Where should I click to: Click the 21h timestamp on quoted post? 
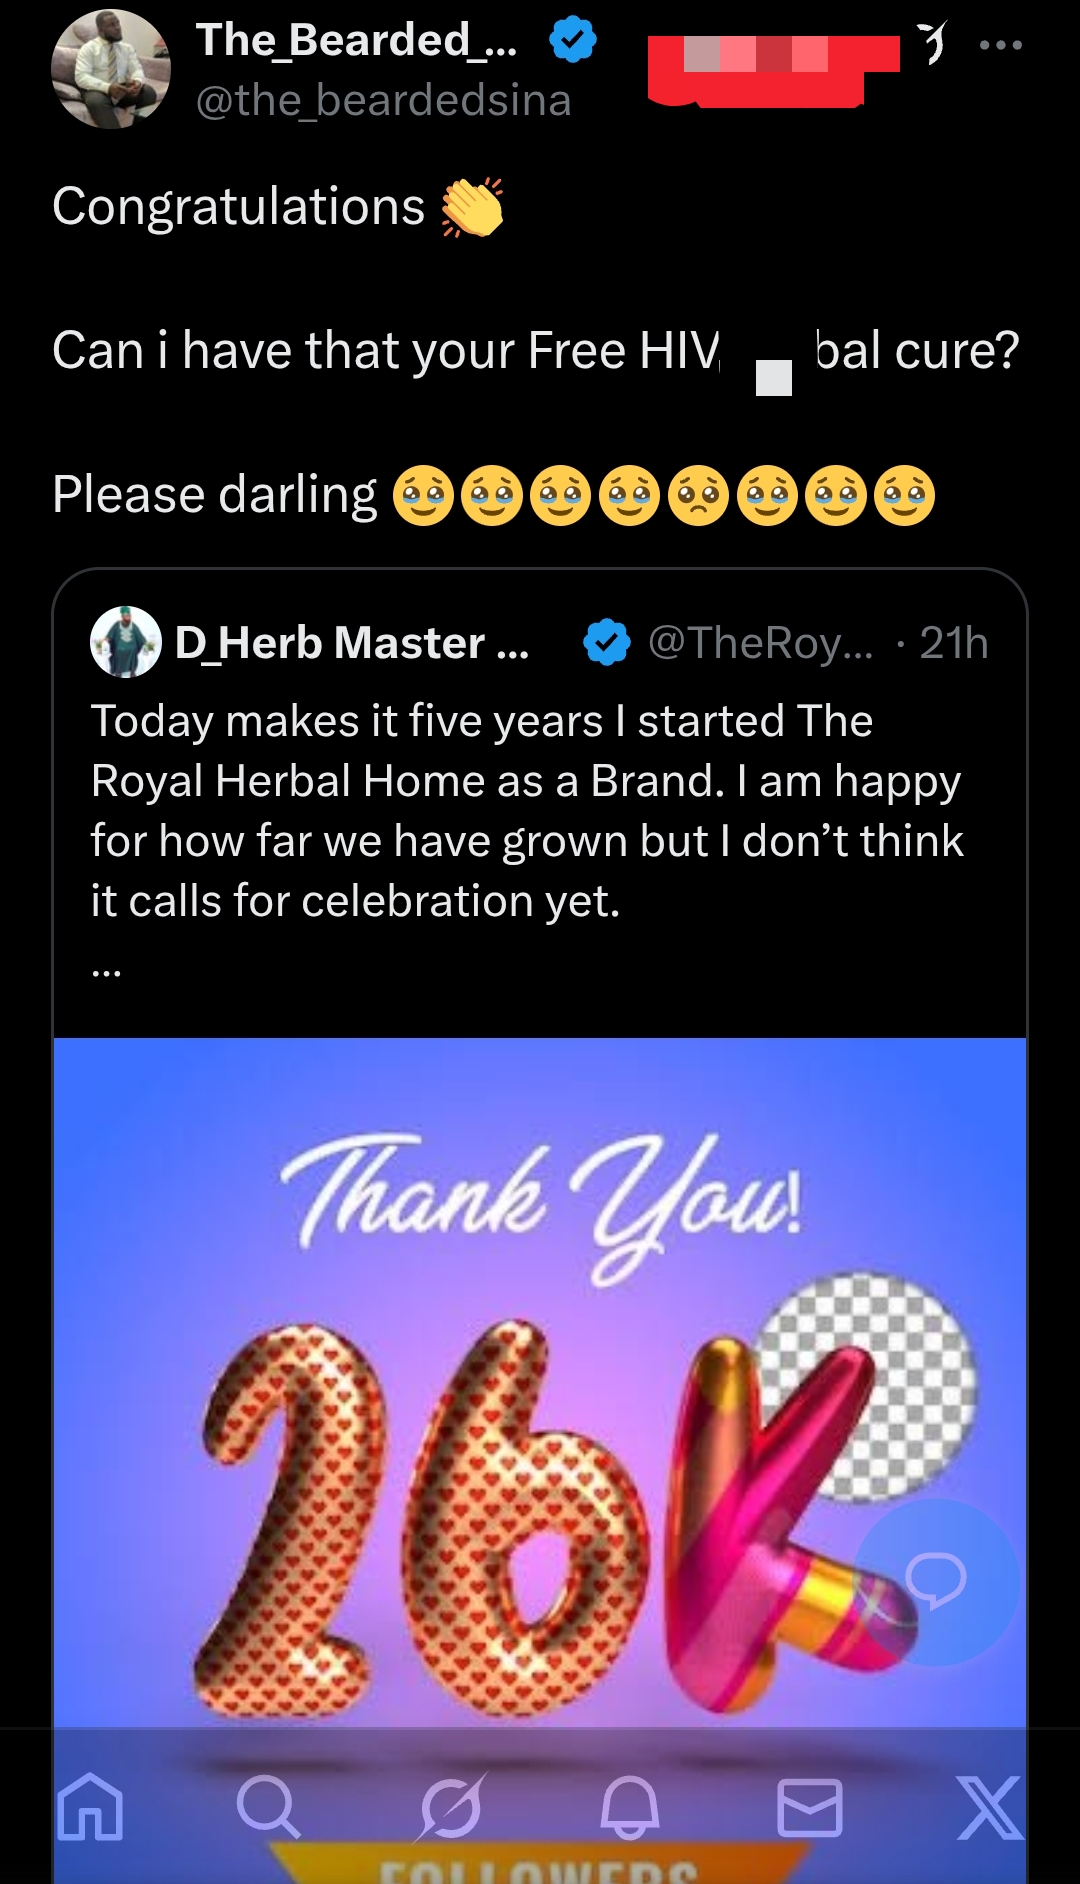(954, 643)
